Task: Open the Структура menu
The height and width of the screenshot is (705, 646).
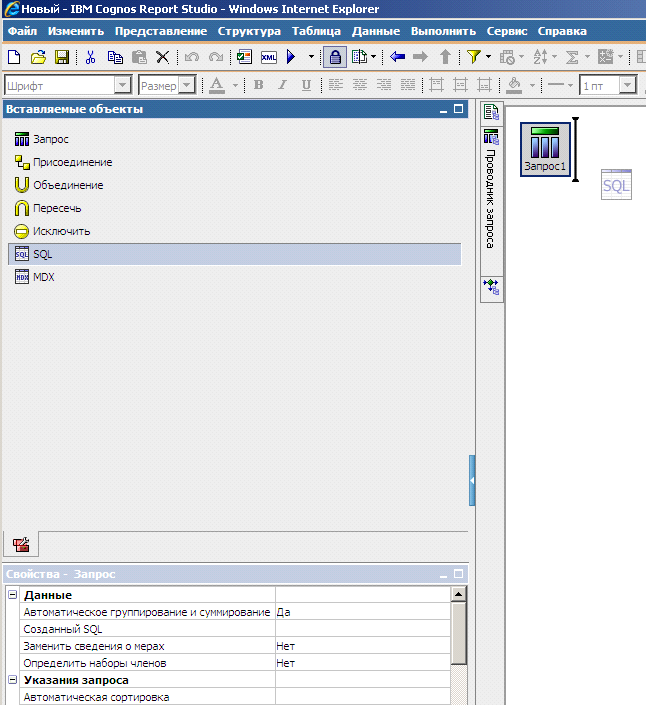Action: pyautogui.click(x=249, y=31)
